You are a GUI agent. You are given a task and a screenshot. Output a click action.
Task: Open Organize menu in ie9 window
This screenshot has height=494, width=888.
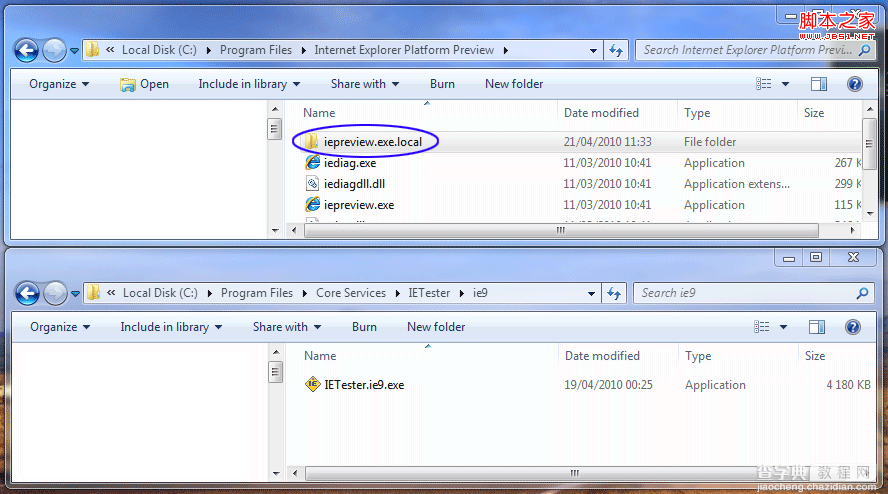[60, 327]
